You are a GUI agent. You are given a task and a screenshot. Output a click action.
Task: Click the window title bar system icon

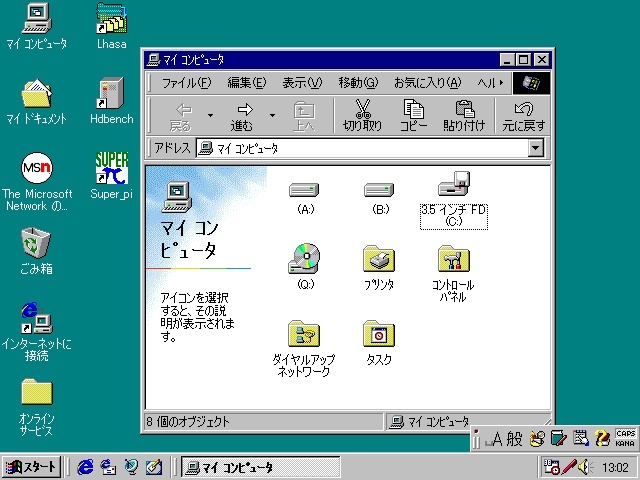click(x=153, y=60)
